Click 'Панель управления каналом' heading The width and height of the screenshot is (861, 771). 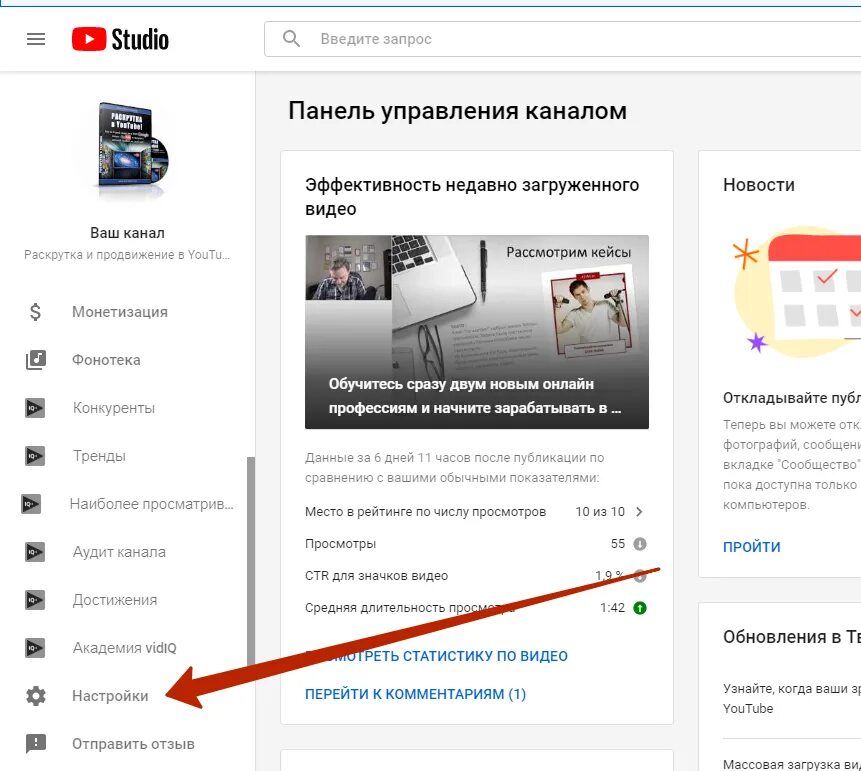[457, 111]
